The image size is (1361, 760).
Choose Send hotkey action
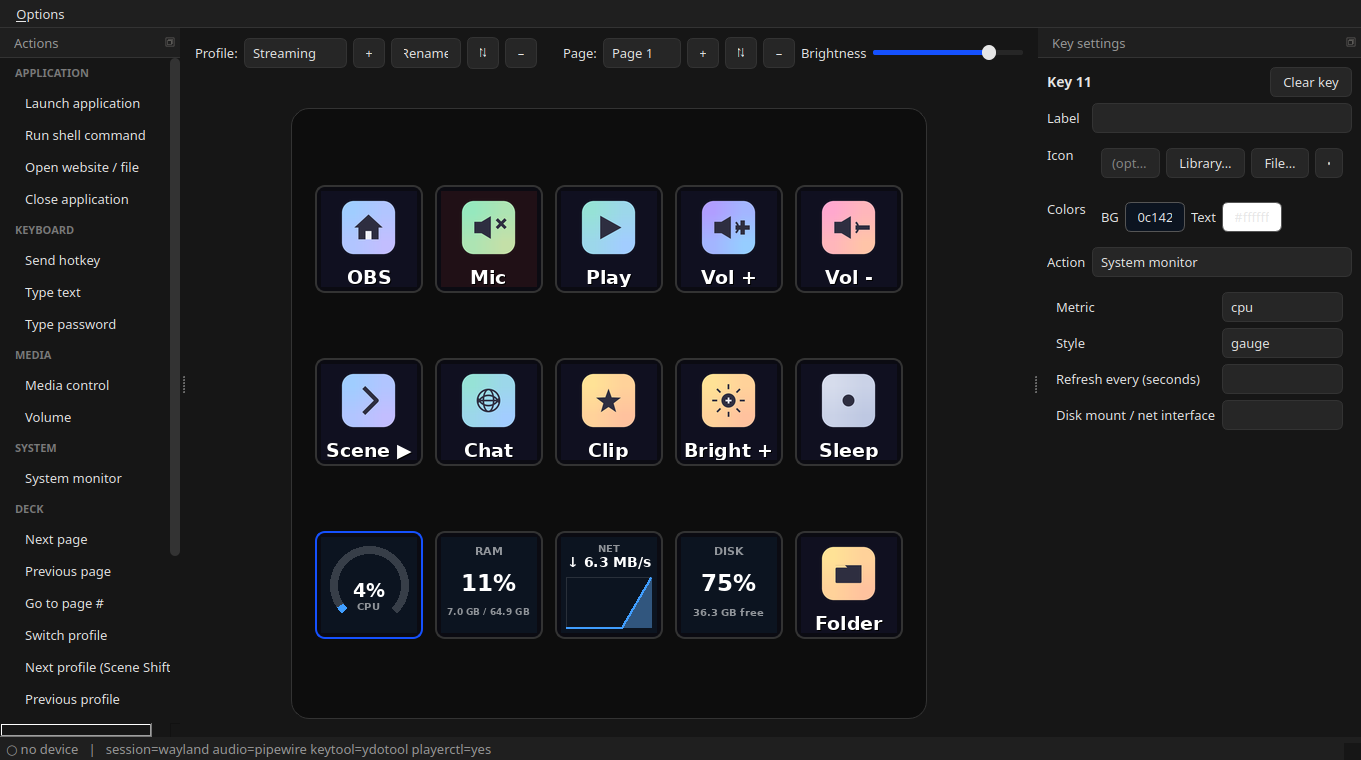63,260
